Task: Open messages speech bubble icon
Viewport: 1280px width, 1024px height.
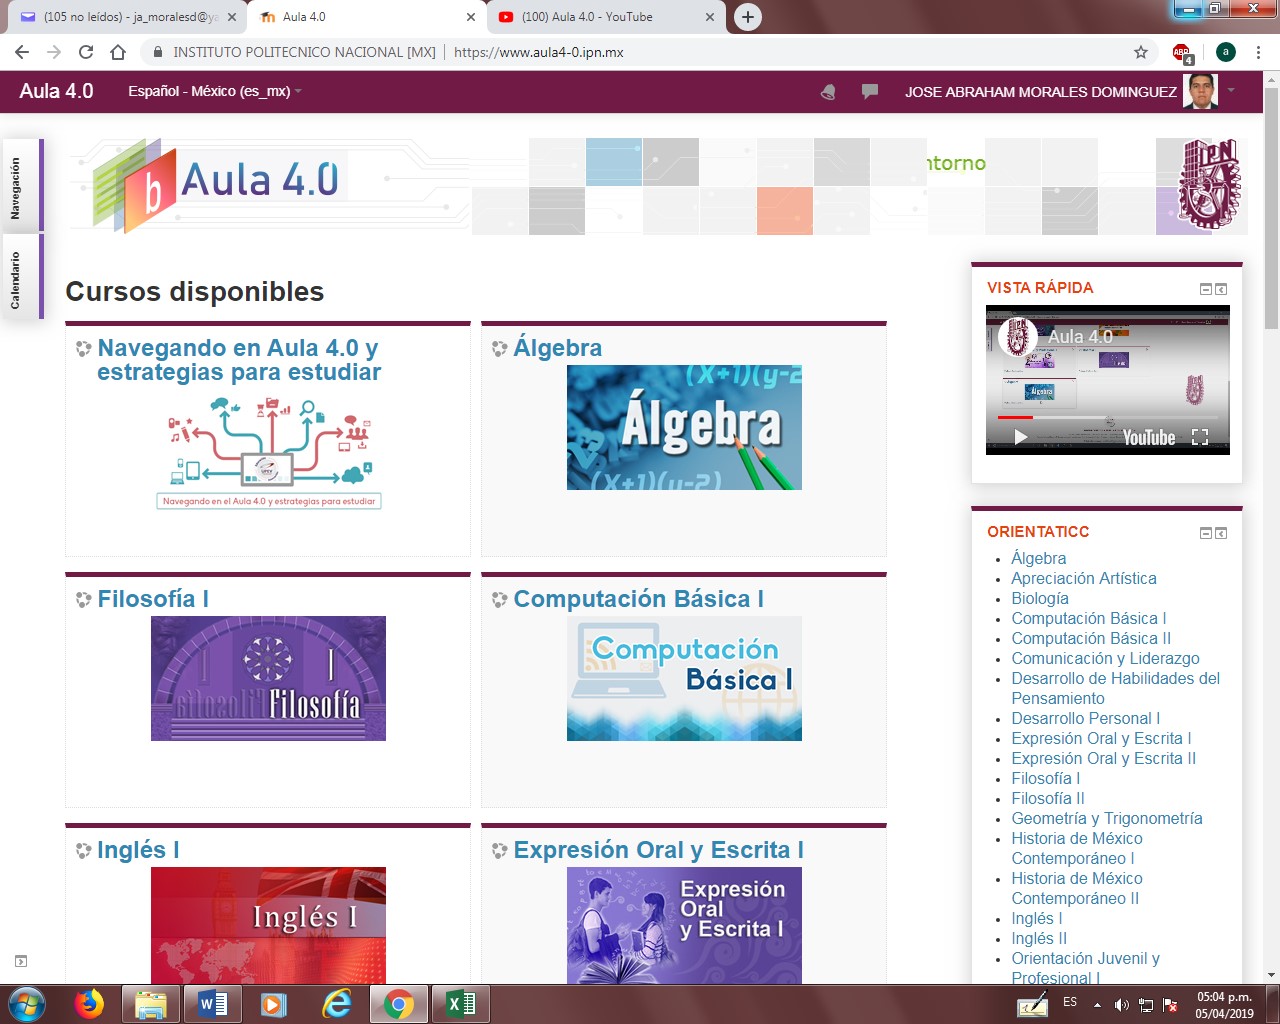Action: pos(870,91)
